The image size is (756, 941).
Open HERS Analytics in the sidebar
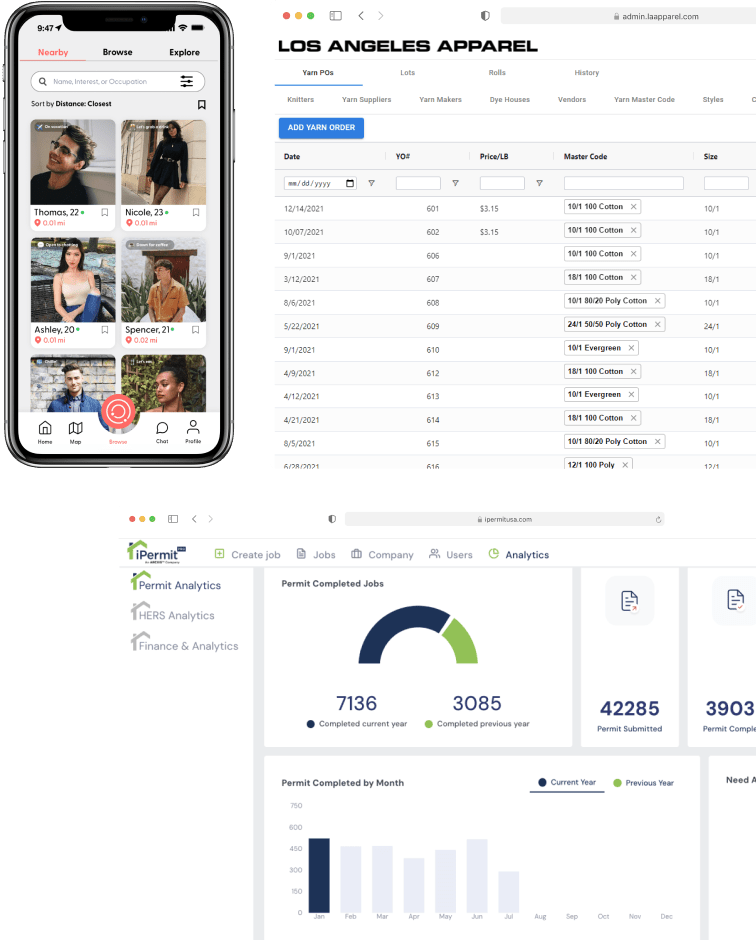point(177,616)
